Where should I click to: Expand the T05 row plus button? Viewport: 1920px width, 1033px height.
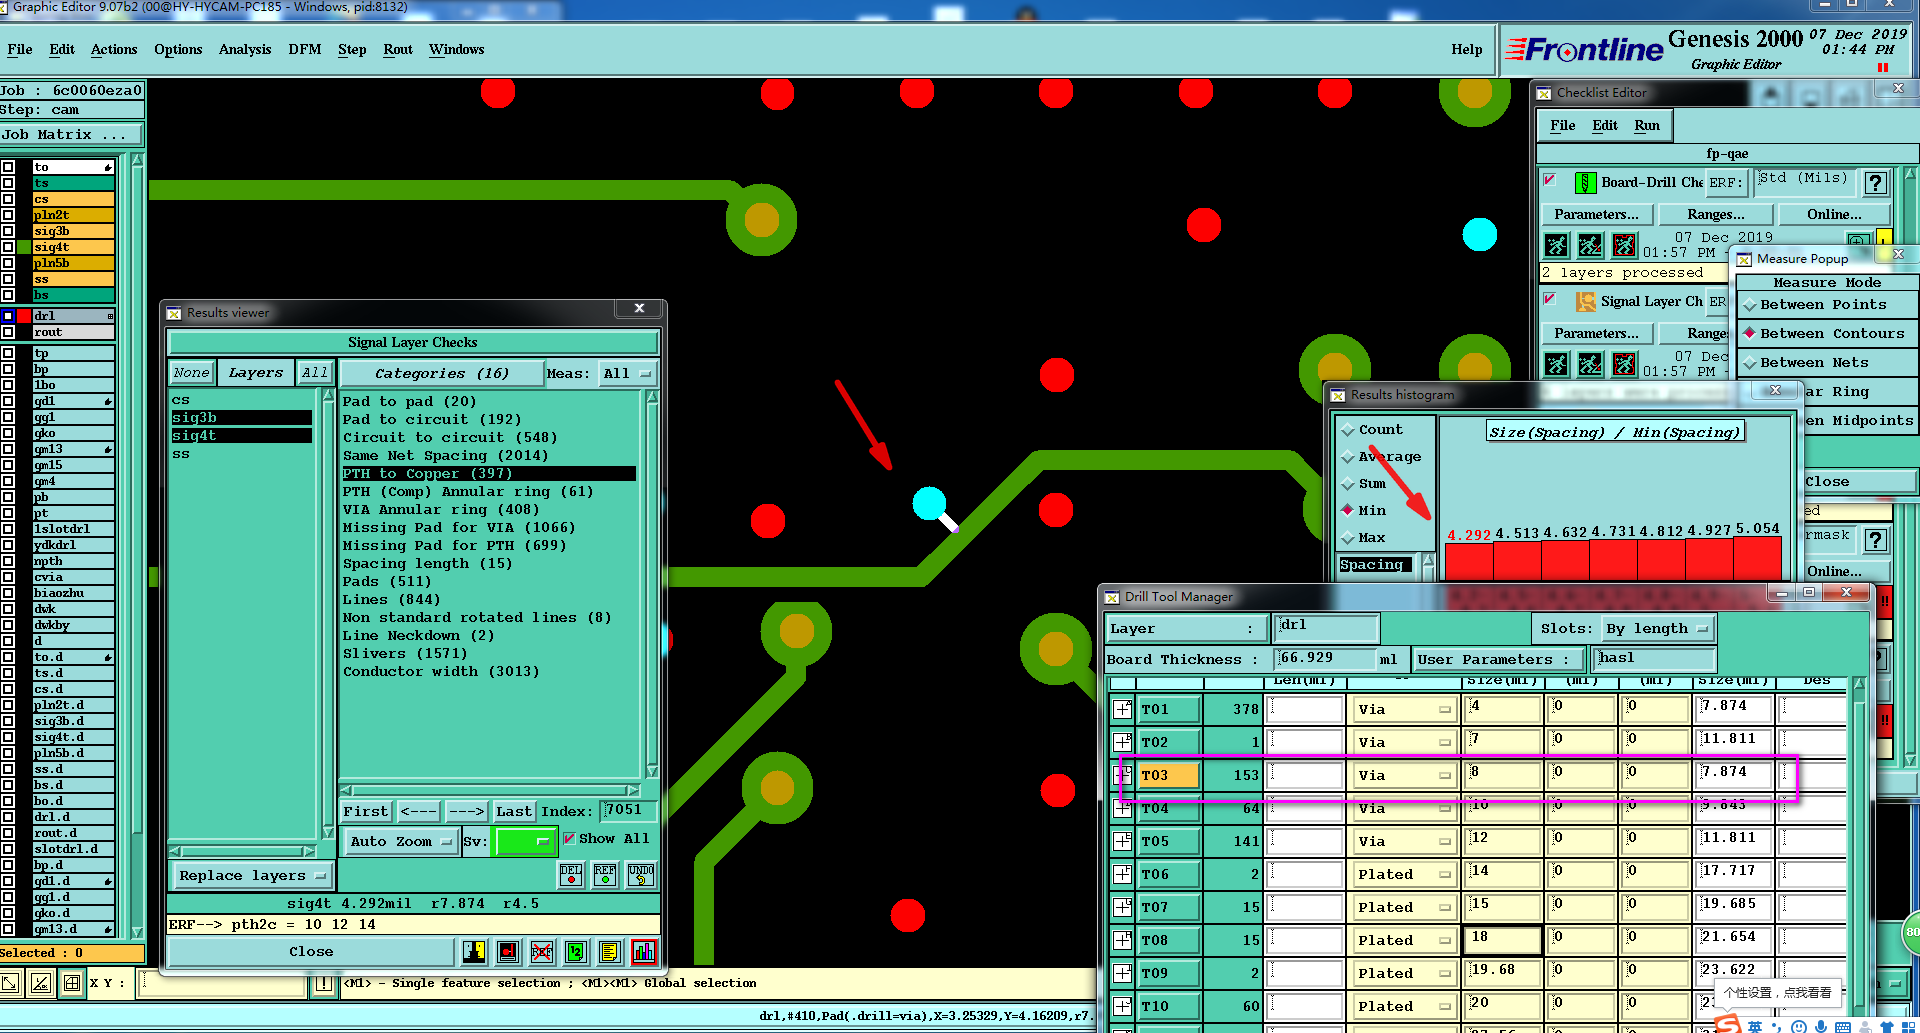click(x=1122, y=842)
